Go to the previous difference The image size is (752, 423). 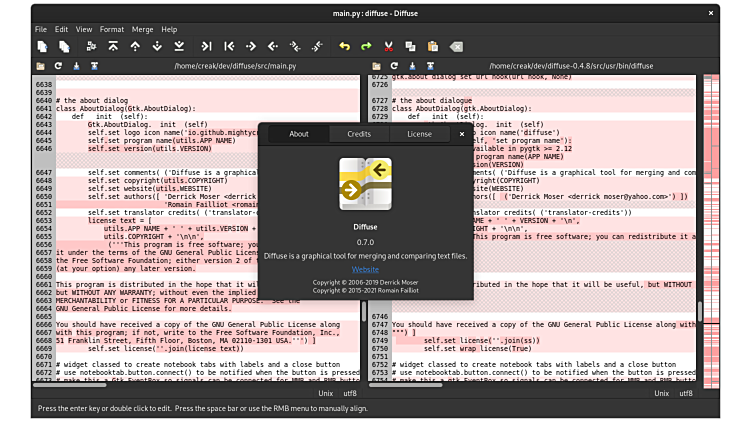[135, 46]
